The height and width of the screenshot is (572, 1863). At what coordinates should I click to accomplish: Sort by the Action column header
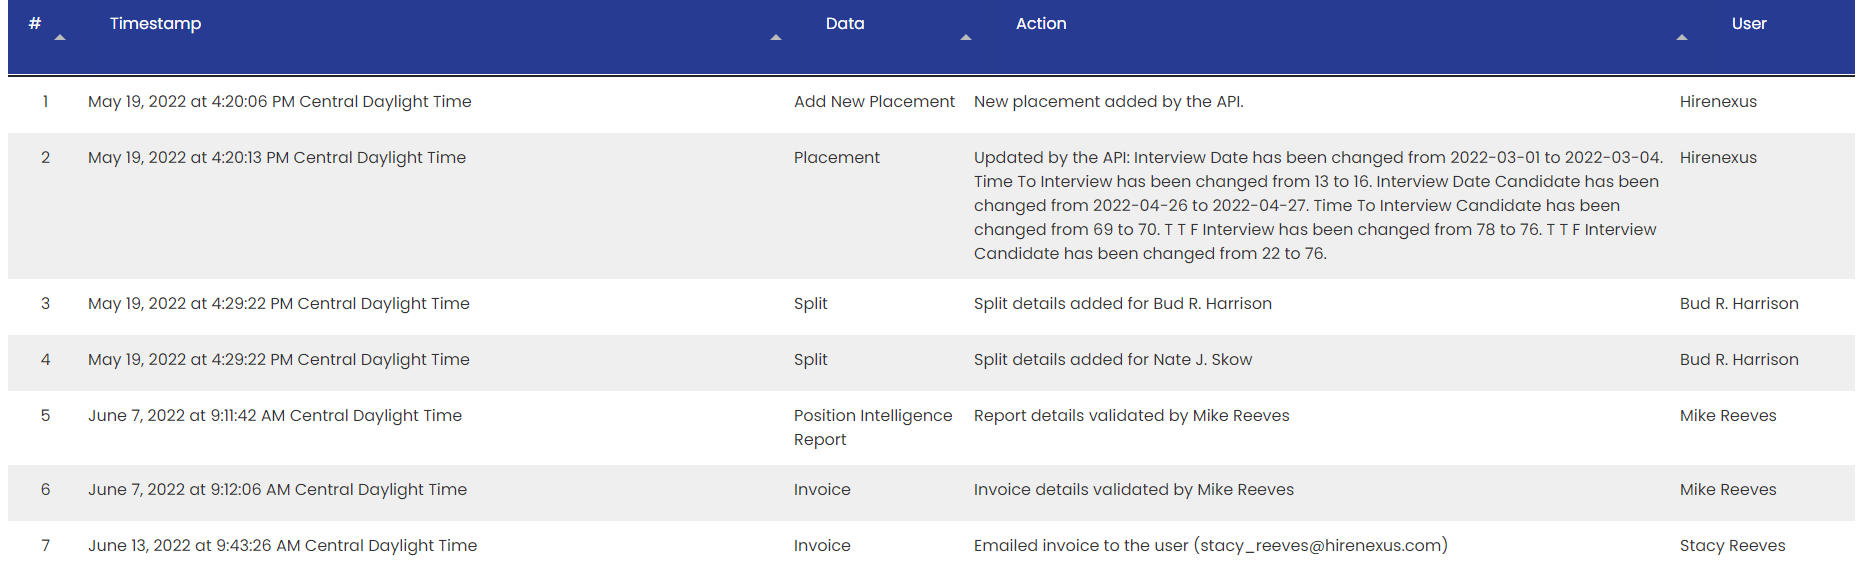(1041, 23)
